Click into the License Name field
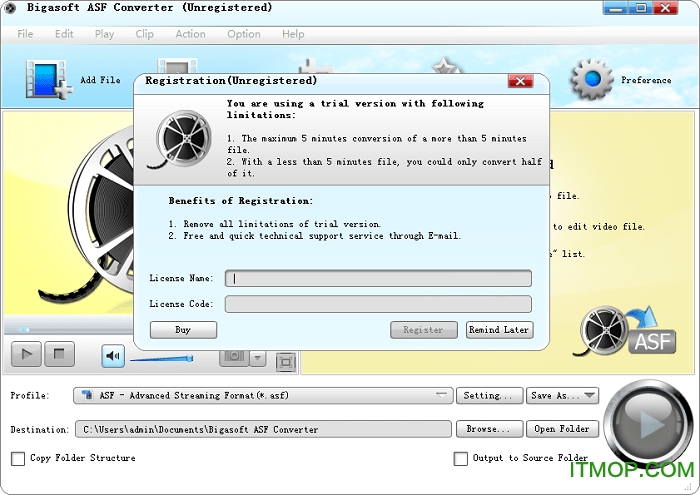This screenshot has height=495, width=700. click(x=378, y=279)
